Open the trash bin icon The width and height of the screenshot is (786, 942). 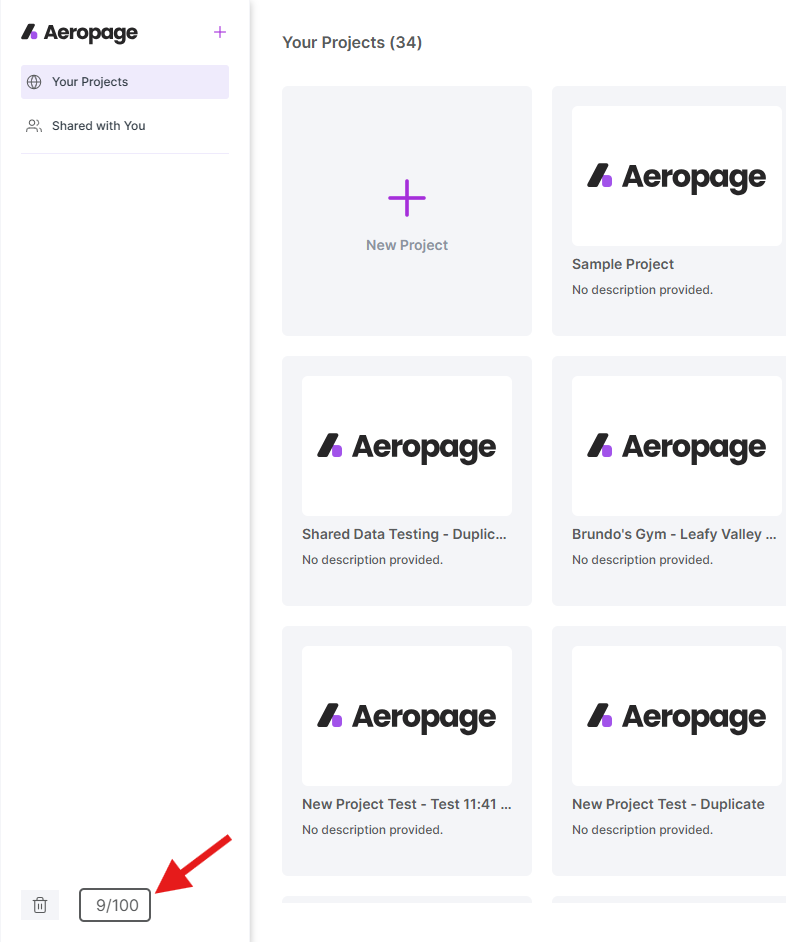tap(40, 905)
